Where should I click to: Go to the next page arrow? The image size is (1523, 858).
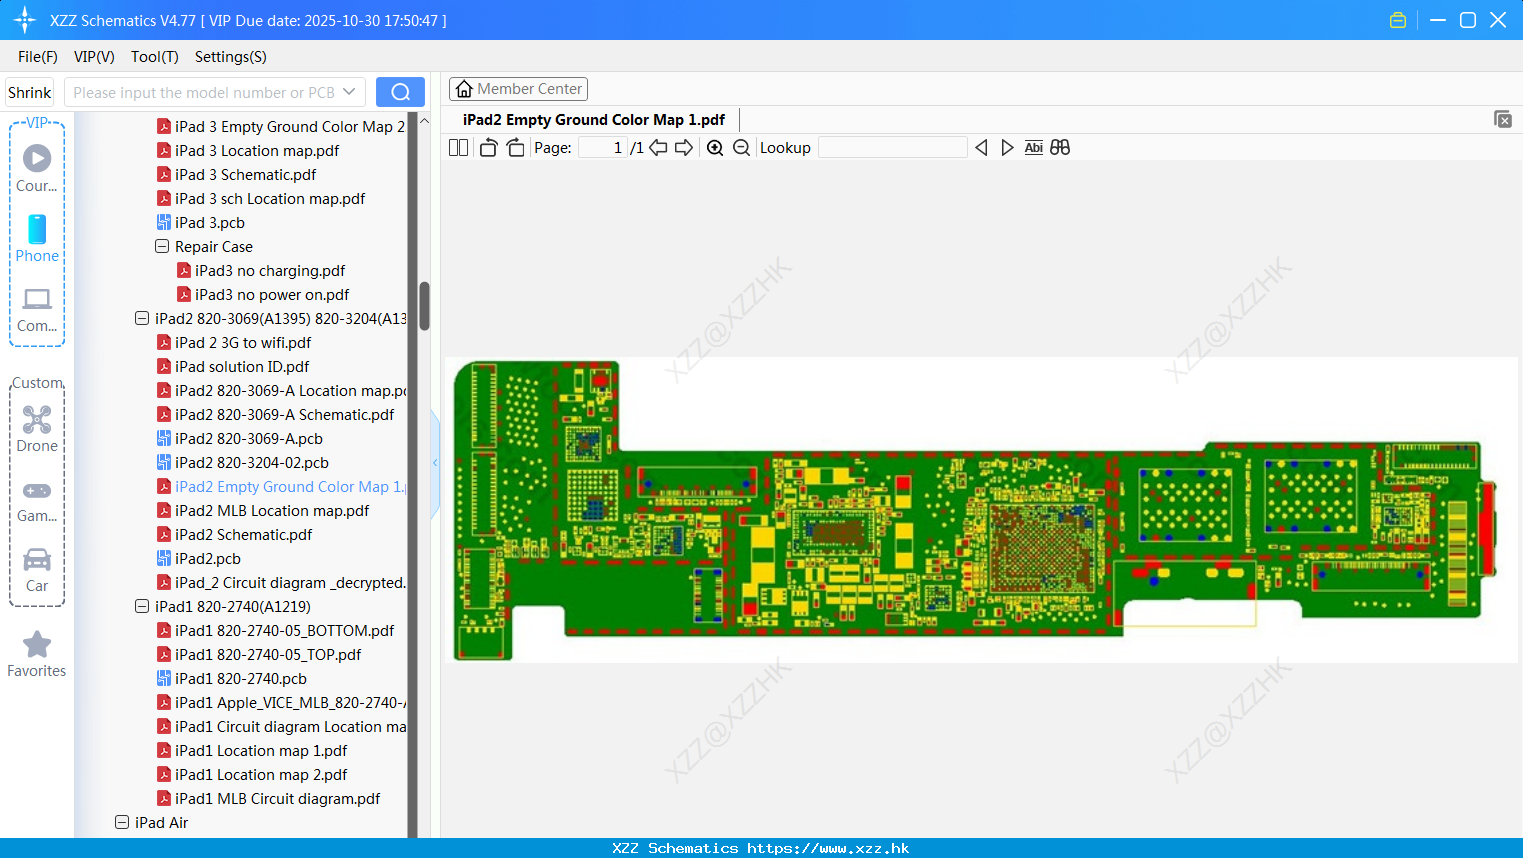[684, 148]
